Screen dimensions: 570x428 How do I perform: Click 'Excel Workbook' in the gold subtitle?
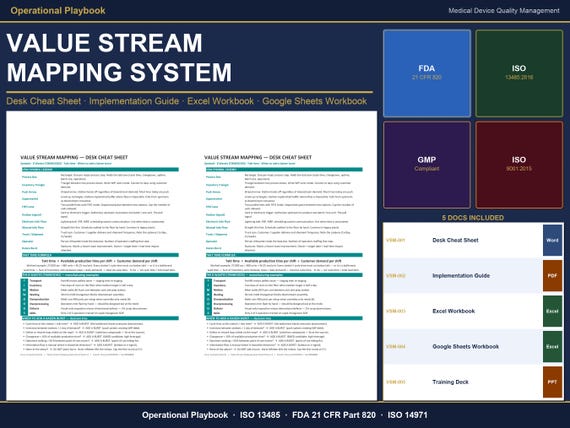point(220,101)
